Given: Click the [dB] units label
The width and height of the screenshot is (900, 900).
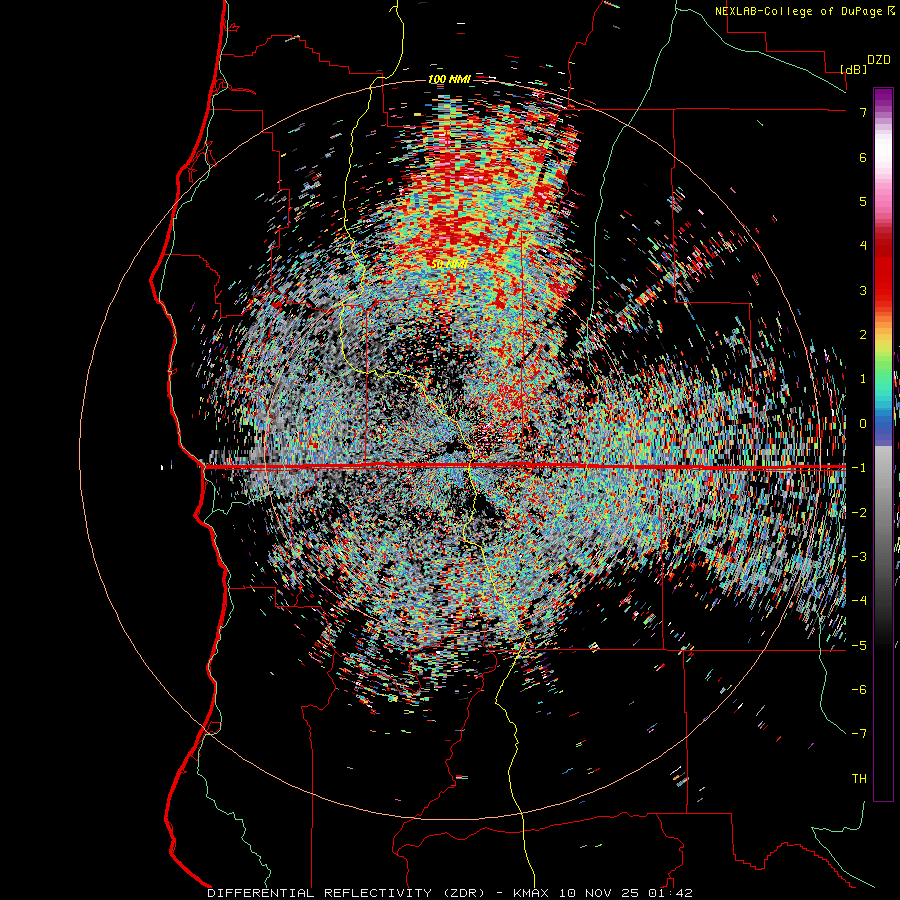Looking at the screenshot, I should (854, 69).
